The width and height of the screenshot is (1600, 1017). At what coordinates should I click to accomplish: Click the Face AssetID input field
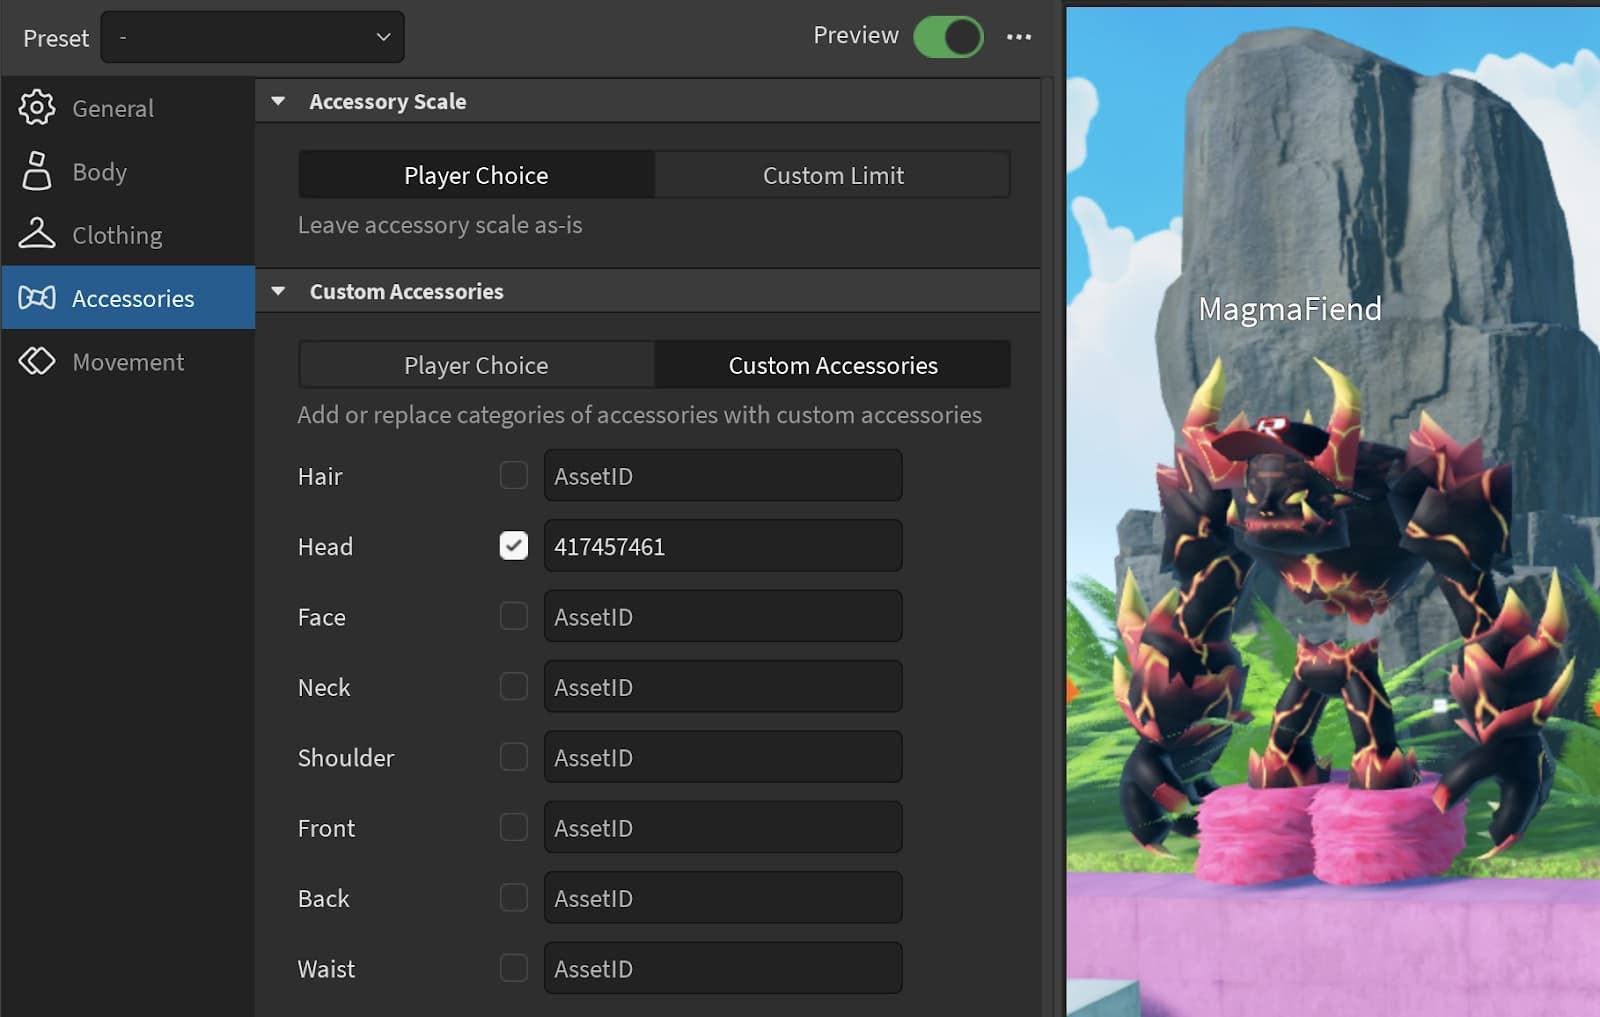click(x=723, y=617)
